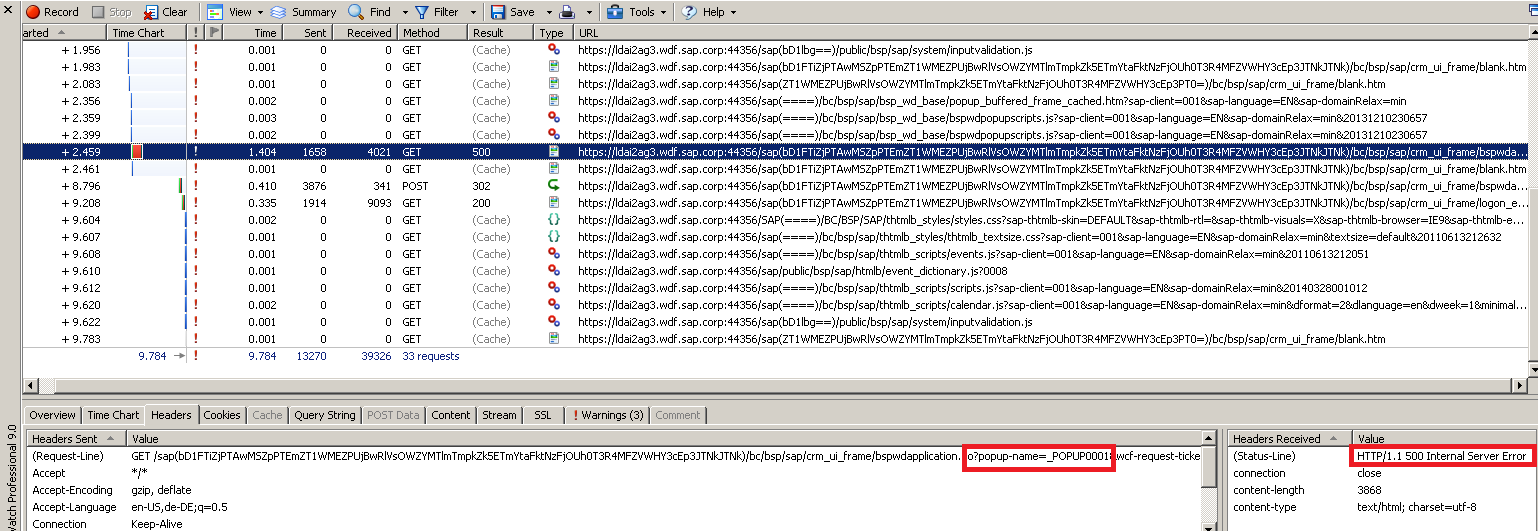Sort by the Headers Sent column header
Viewport: 1538px width, 531px height.
[x=76, y=439]
